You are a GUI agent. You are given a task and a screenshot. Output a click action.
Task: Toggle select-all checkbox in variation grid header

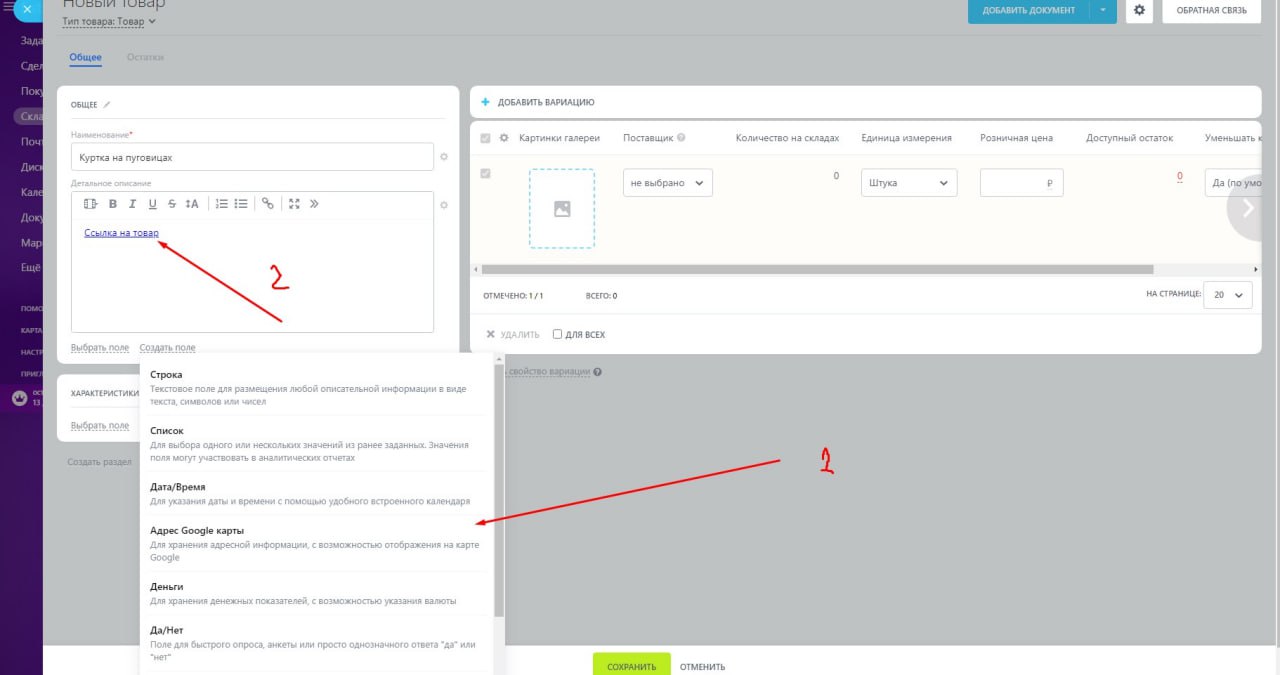tap(486, 138)
